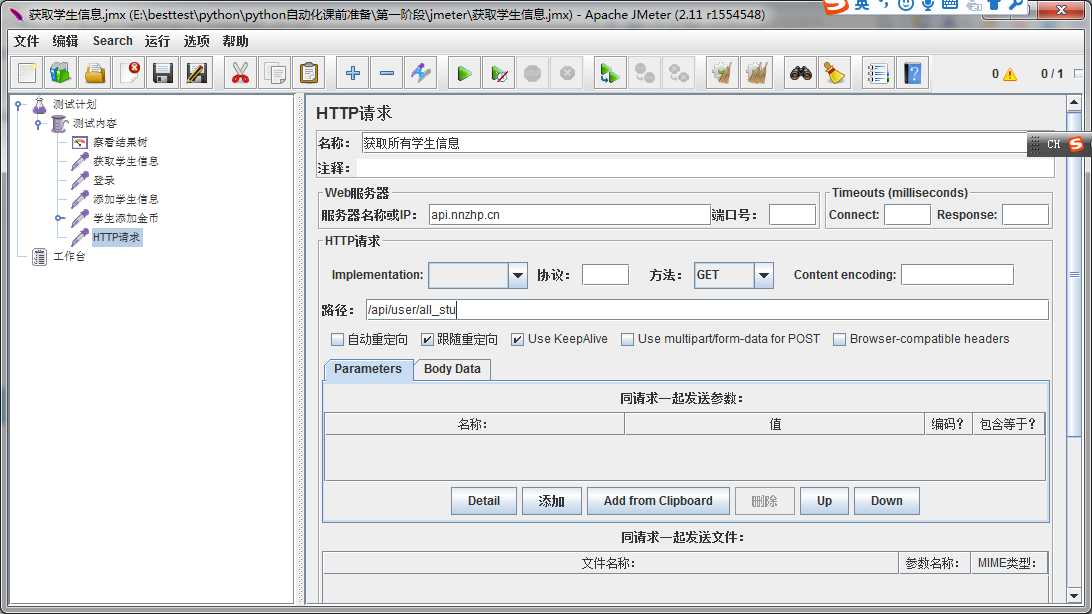Reset search using yellow broom icon
Viewport: 1092px width, 614px height.
(x=834, y=73)
